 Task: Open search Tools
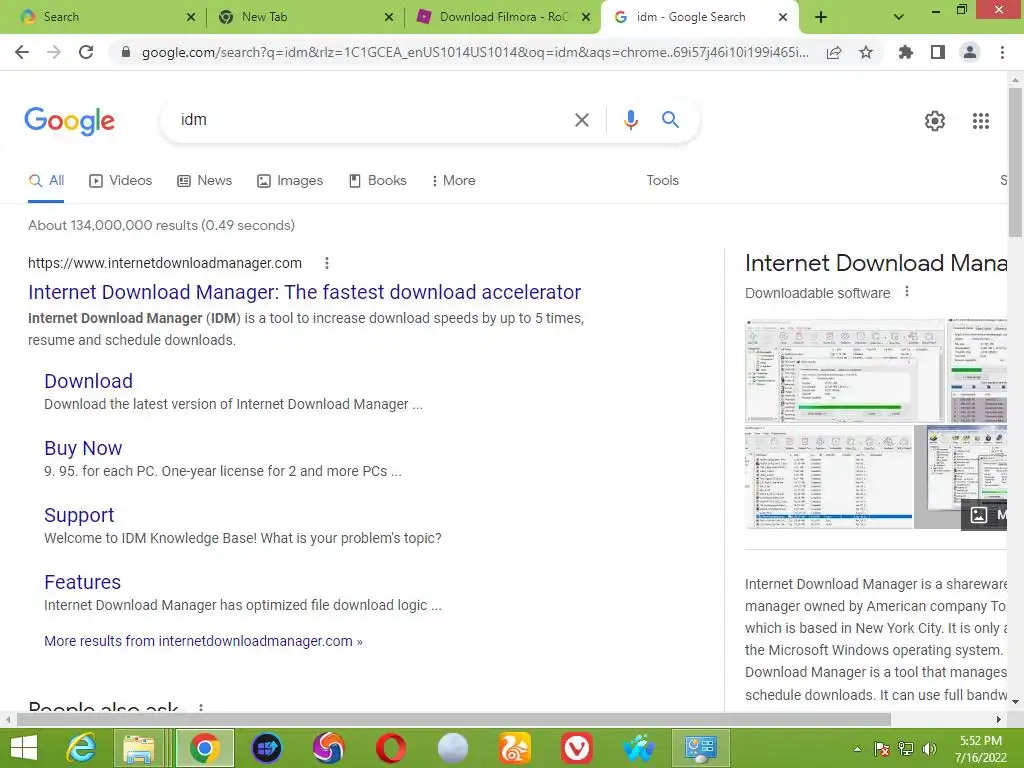click(662, 181)
